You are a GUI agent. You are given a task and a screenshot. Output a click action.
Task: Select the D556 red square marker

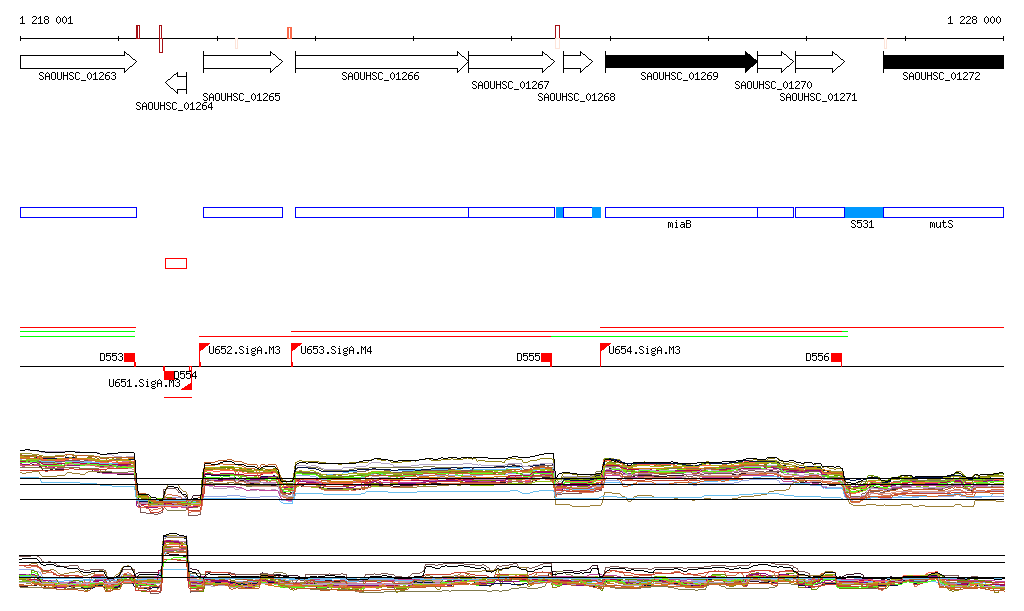pos(836,357)
